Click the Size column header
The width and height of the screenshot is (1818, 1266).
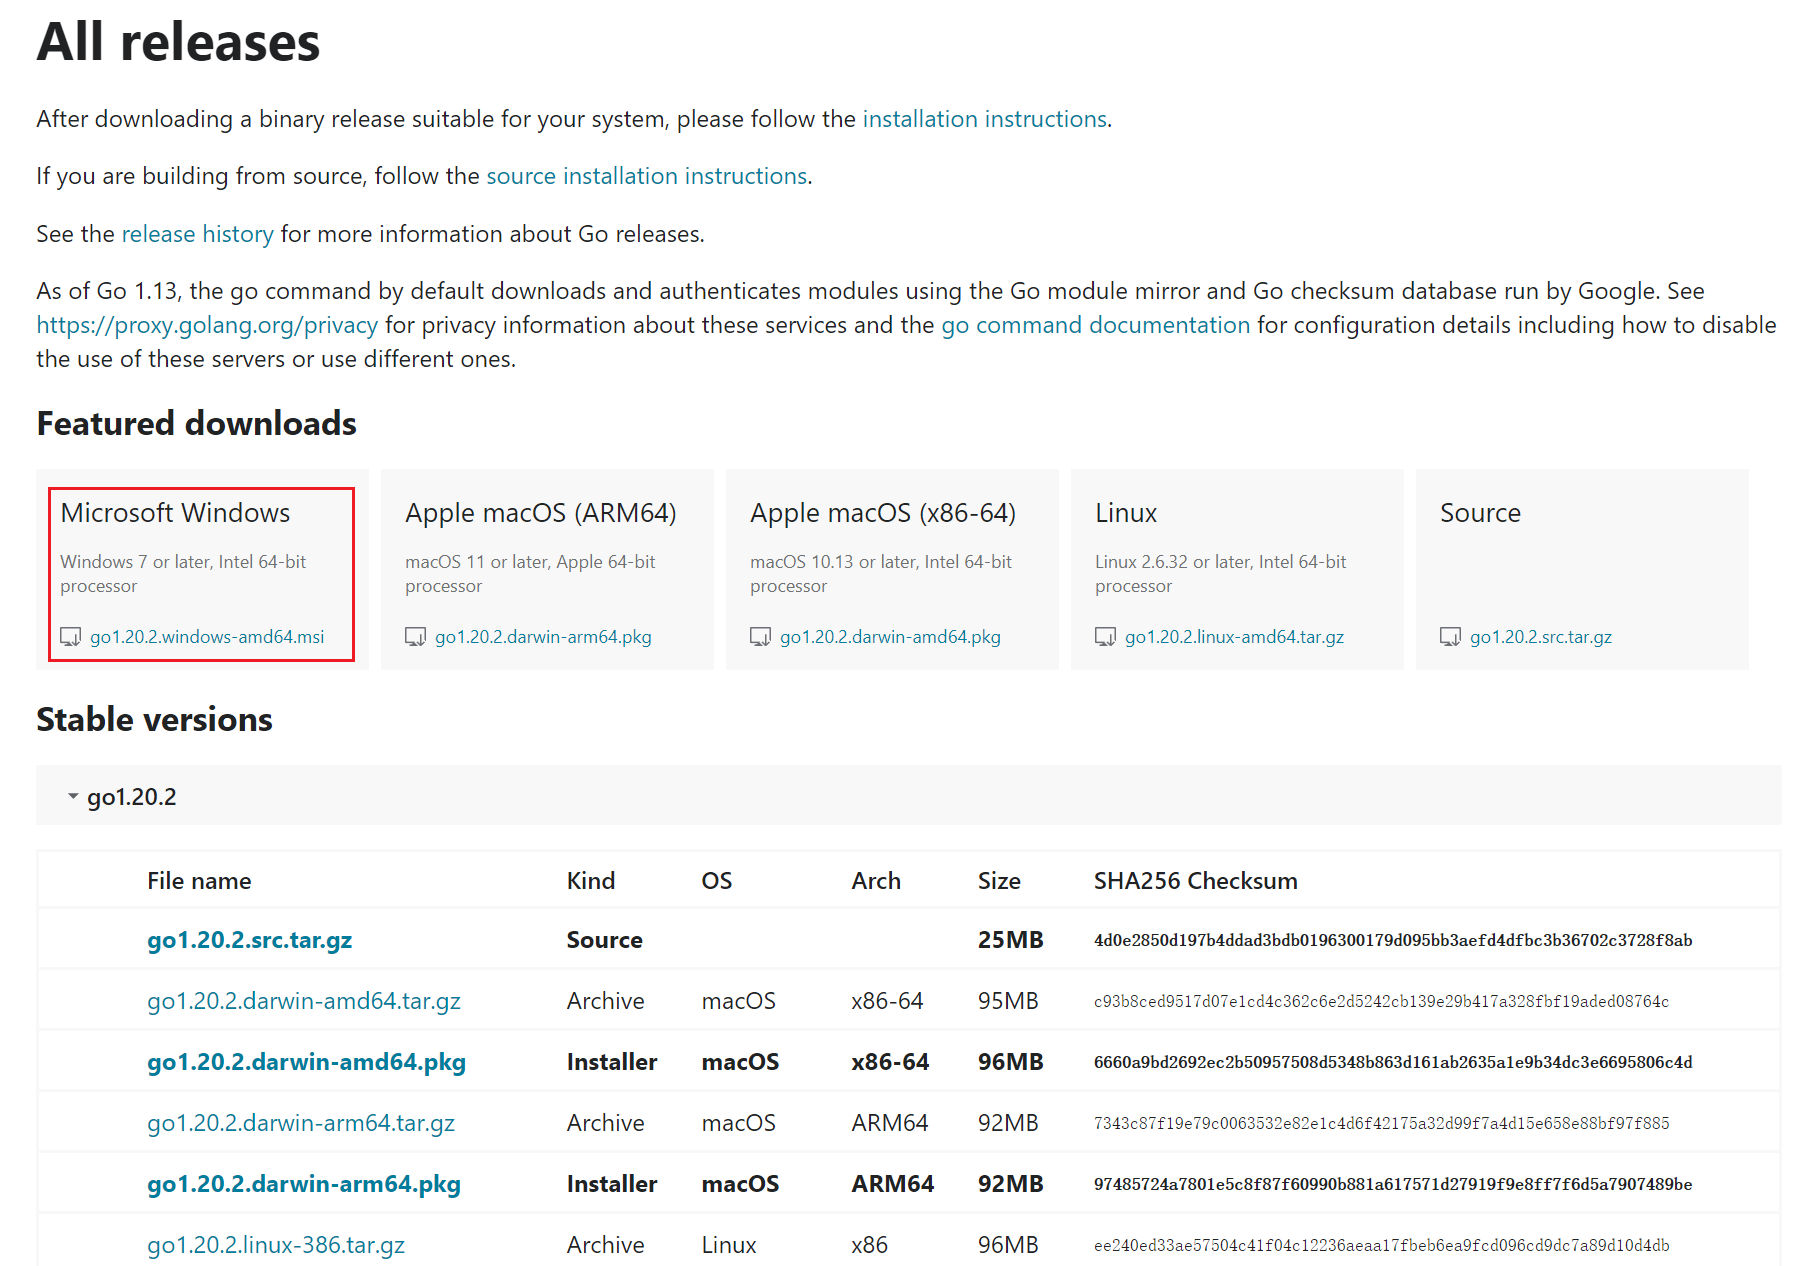(999, 881)
